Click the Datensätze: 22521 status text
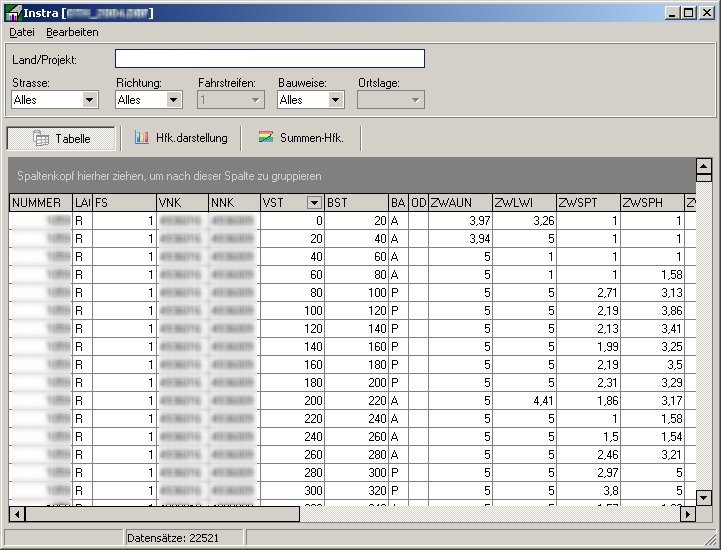The height and width of the screenshot is (550, 721). pos(173,538)
